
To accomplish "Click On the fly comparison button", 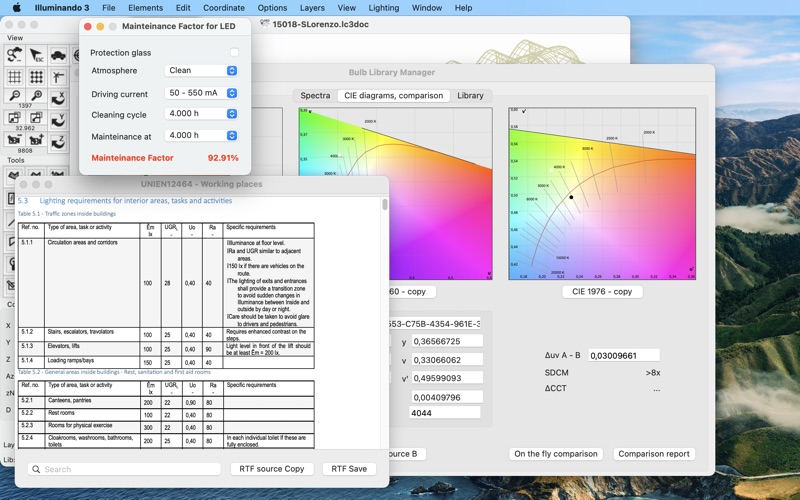I will tap(556, 454).
